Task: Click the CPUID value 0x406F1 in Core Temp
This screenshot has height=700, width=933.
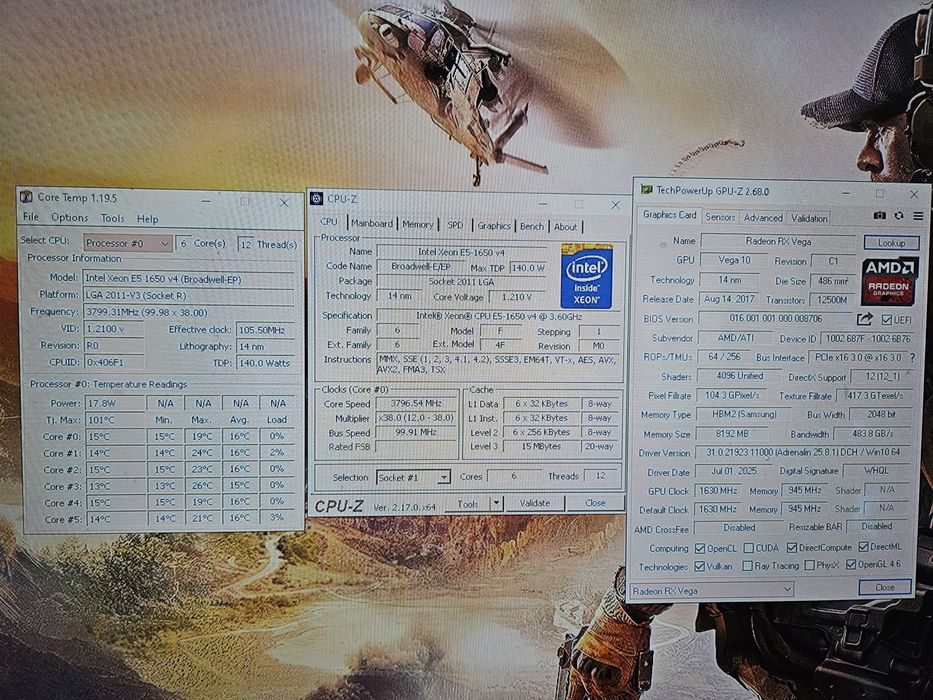Action: pos(114,362)
